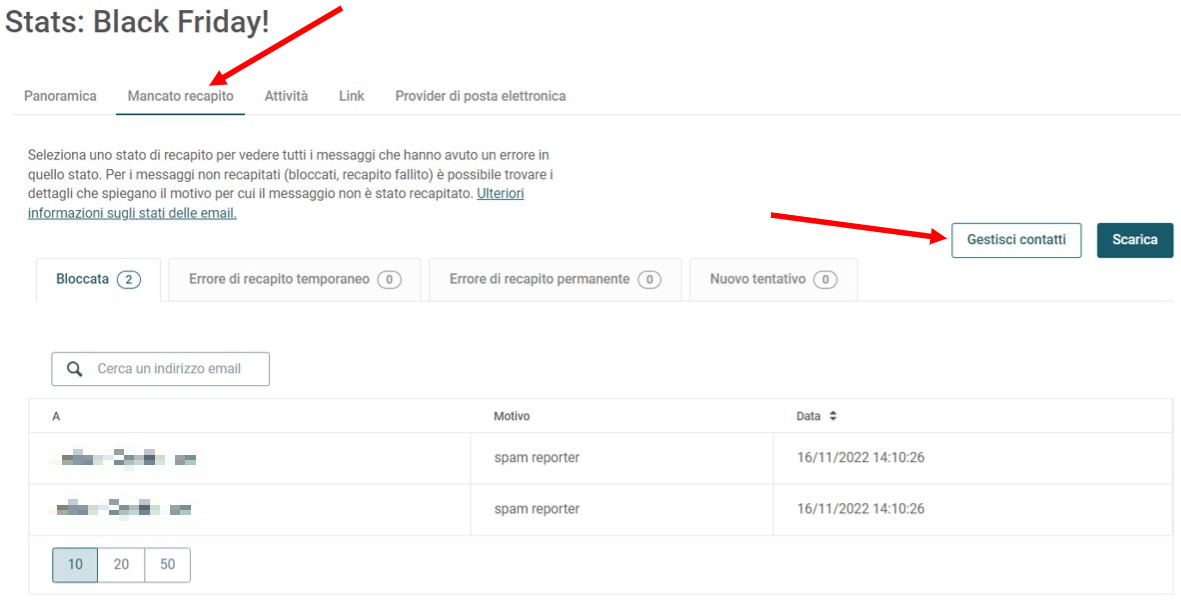Click the Stats: Black Friday! heading
Image resolution: width=1181 pixels, height=602 pixels.
[x=137, y=22]
